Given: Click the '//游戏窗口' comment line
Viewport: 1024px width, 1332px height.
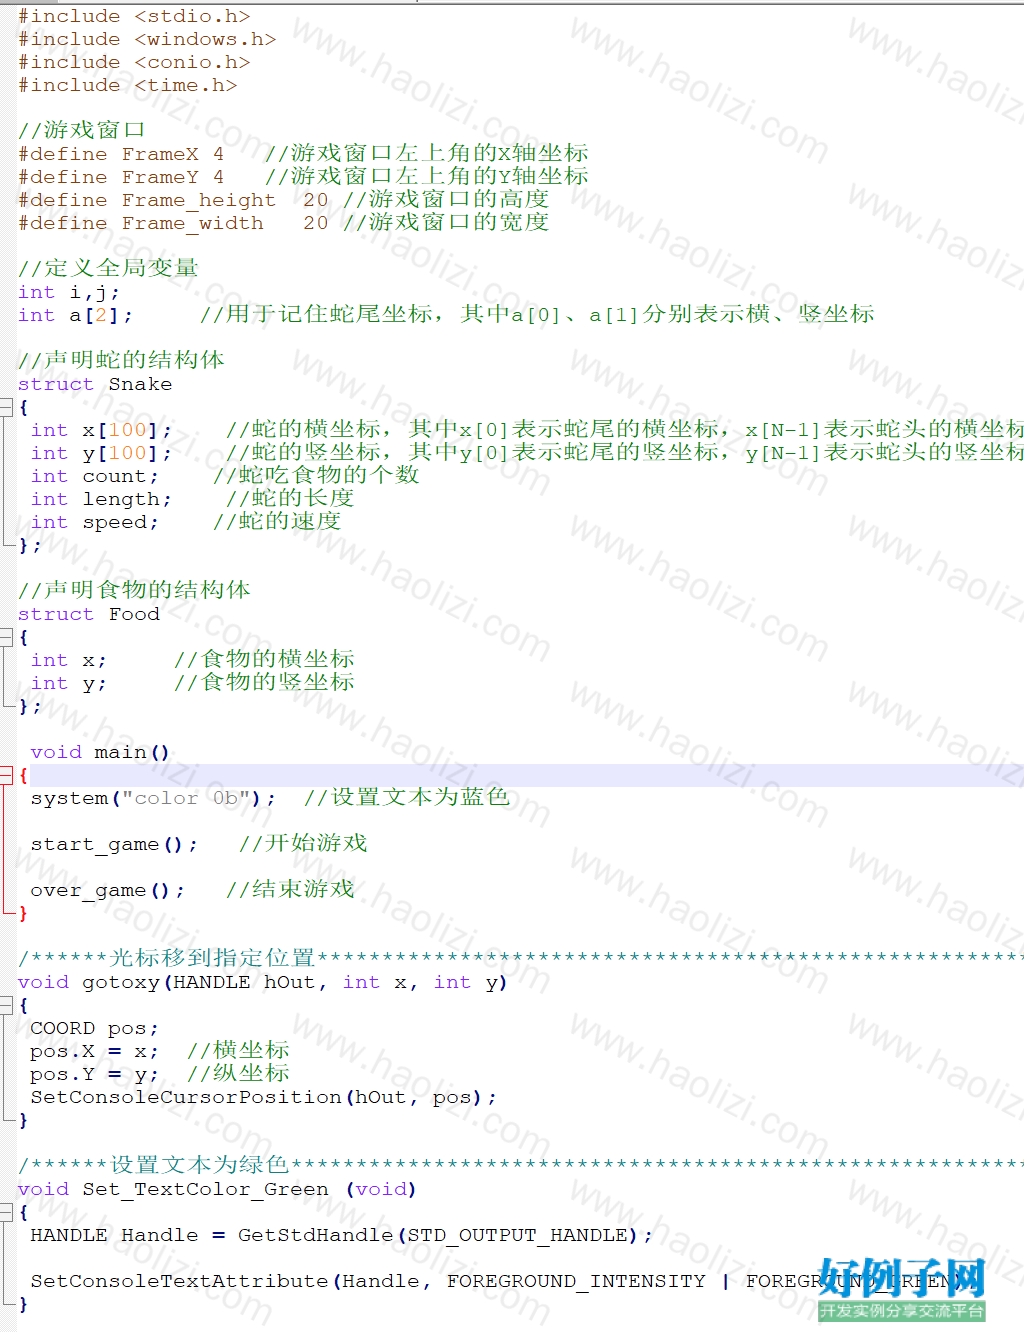Looking at the screenshot, I should pyautogui.click(x=82, y=130).
